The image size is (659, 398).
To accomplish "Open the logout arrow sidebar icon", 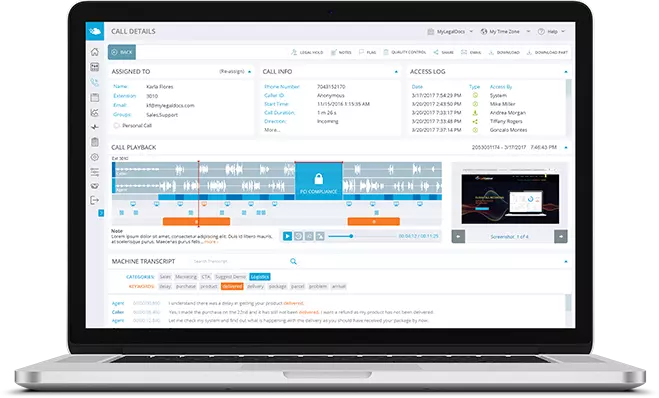I will (x=95, y=200).
